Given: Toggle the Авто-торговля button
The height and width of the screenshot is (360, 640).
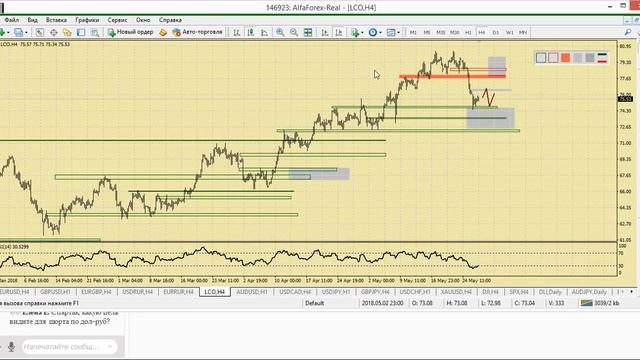Looking at the screenshot, I should (198, 32).
